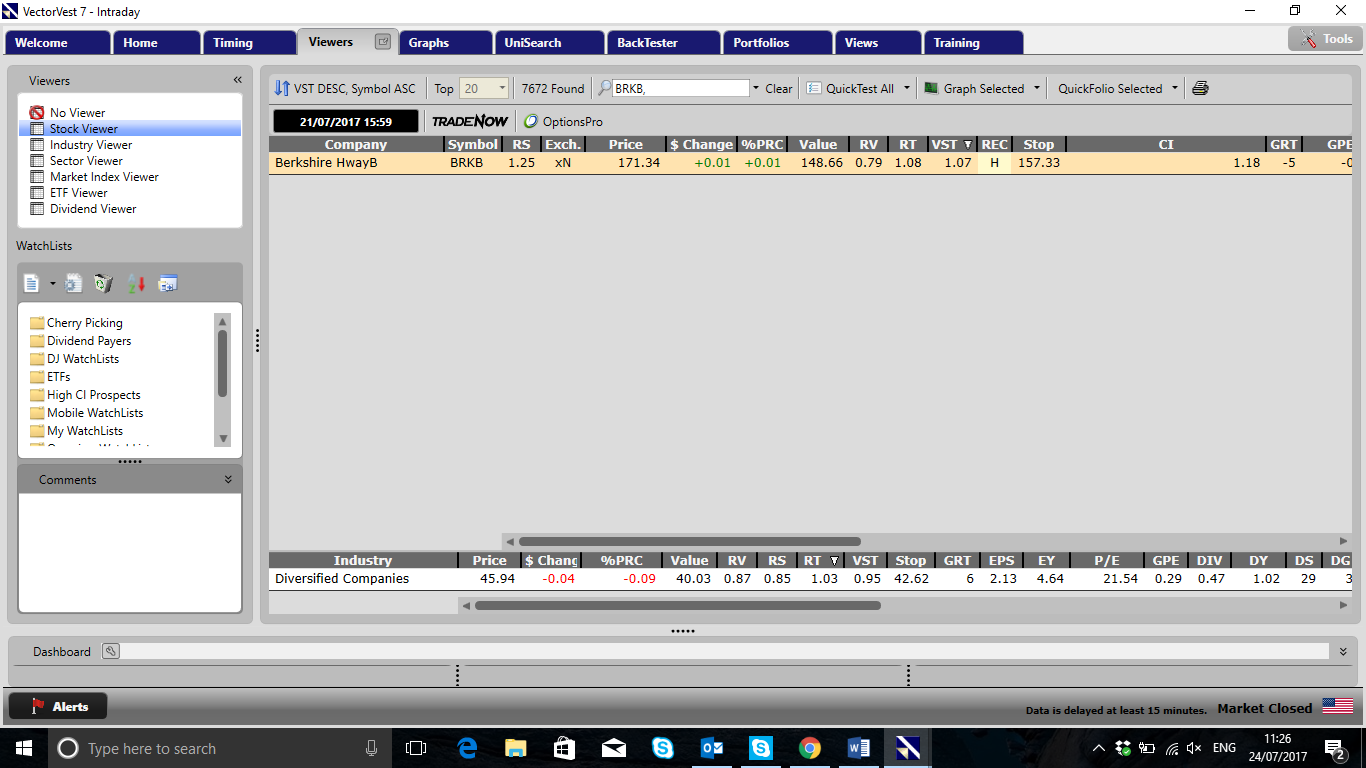Expand the Comments panel chevron
The image size is (1366, 768).
[x=228, y=480]
